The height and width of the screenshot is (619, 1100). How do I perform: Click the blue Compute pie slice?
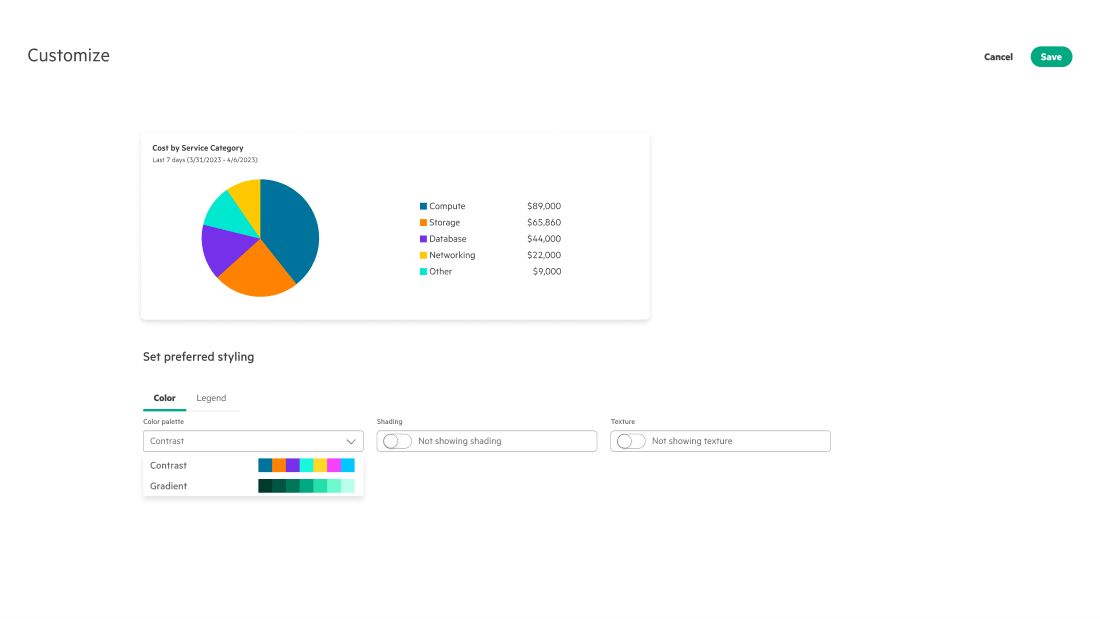(x=291, y=228)
